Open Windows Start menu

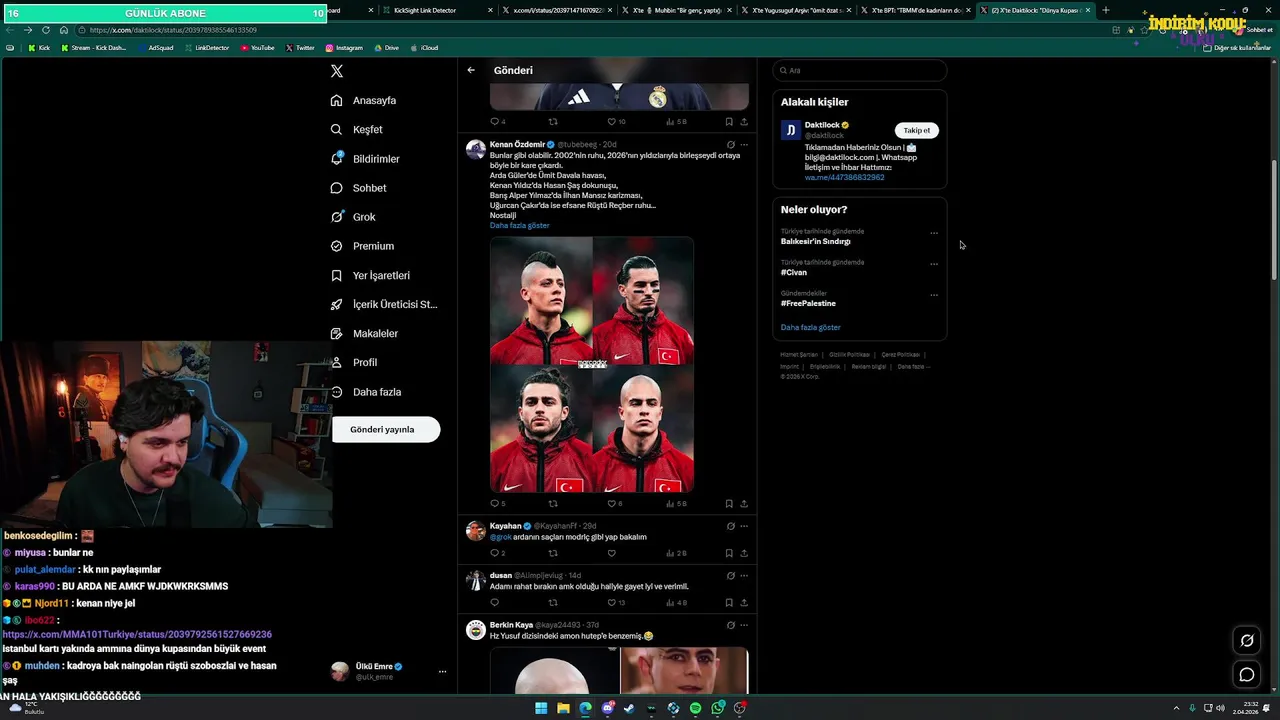tap(541, 708)
